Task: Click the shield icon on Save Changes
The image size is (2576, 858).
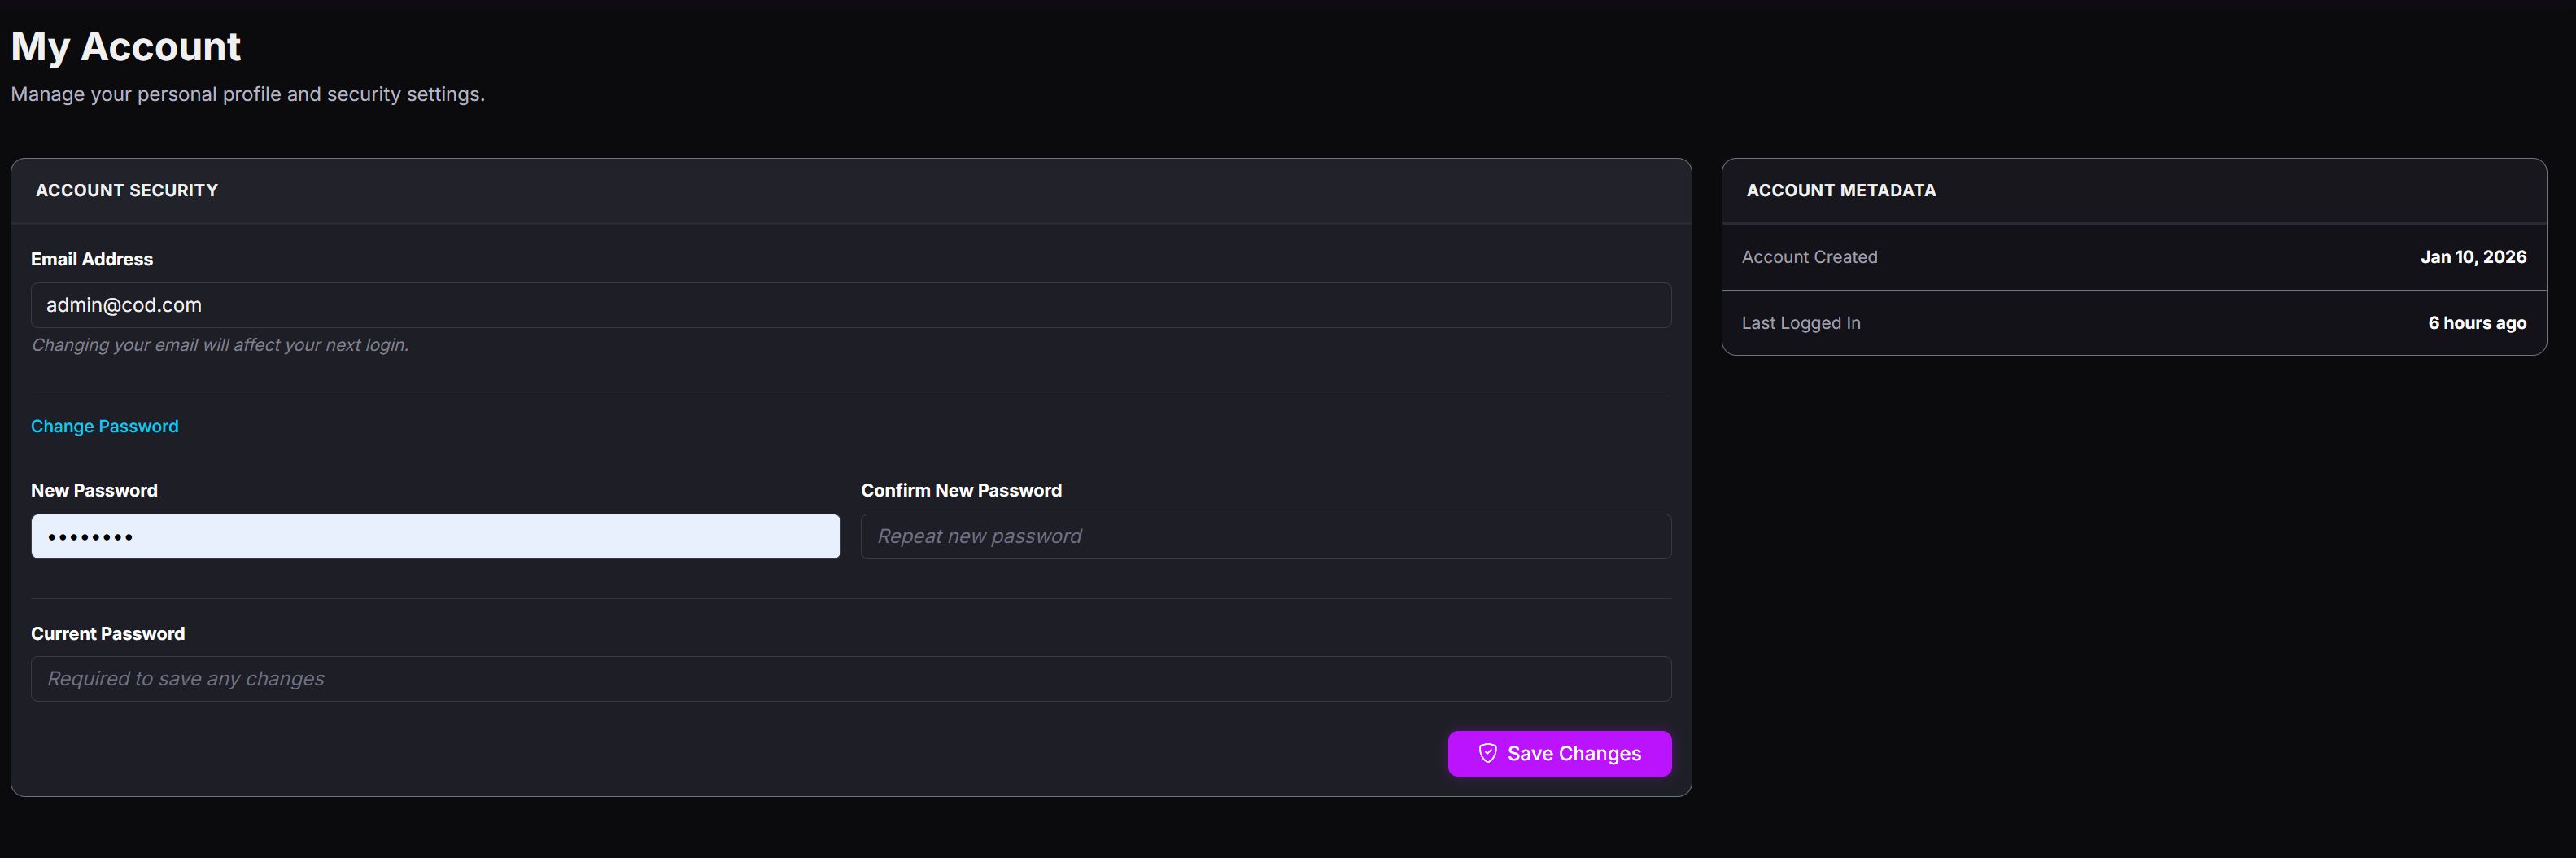Action: pyautogui.click(x=1487, y=753)
